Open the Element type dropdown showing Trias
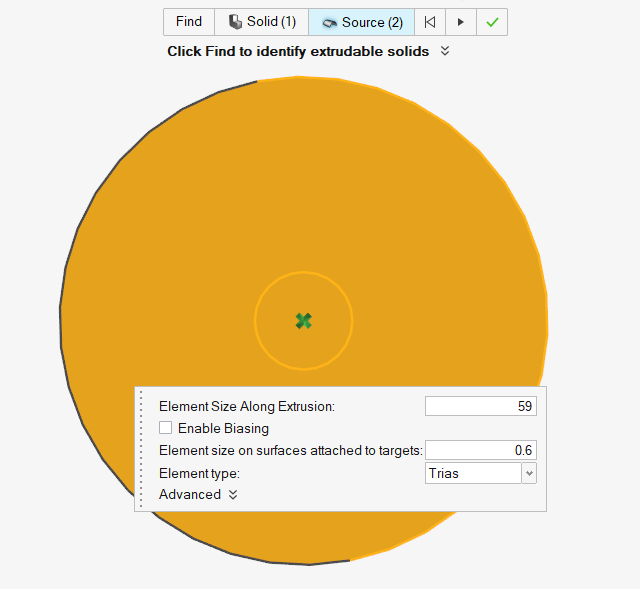This screenshot has height=589, width=640. tap(481, 473)
